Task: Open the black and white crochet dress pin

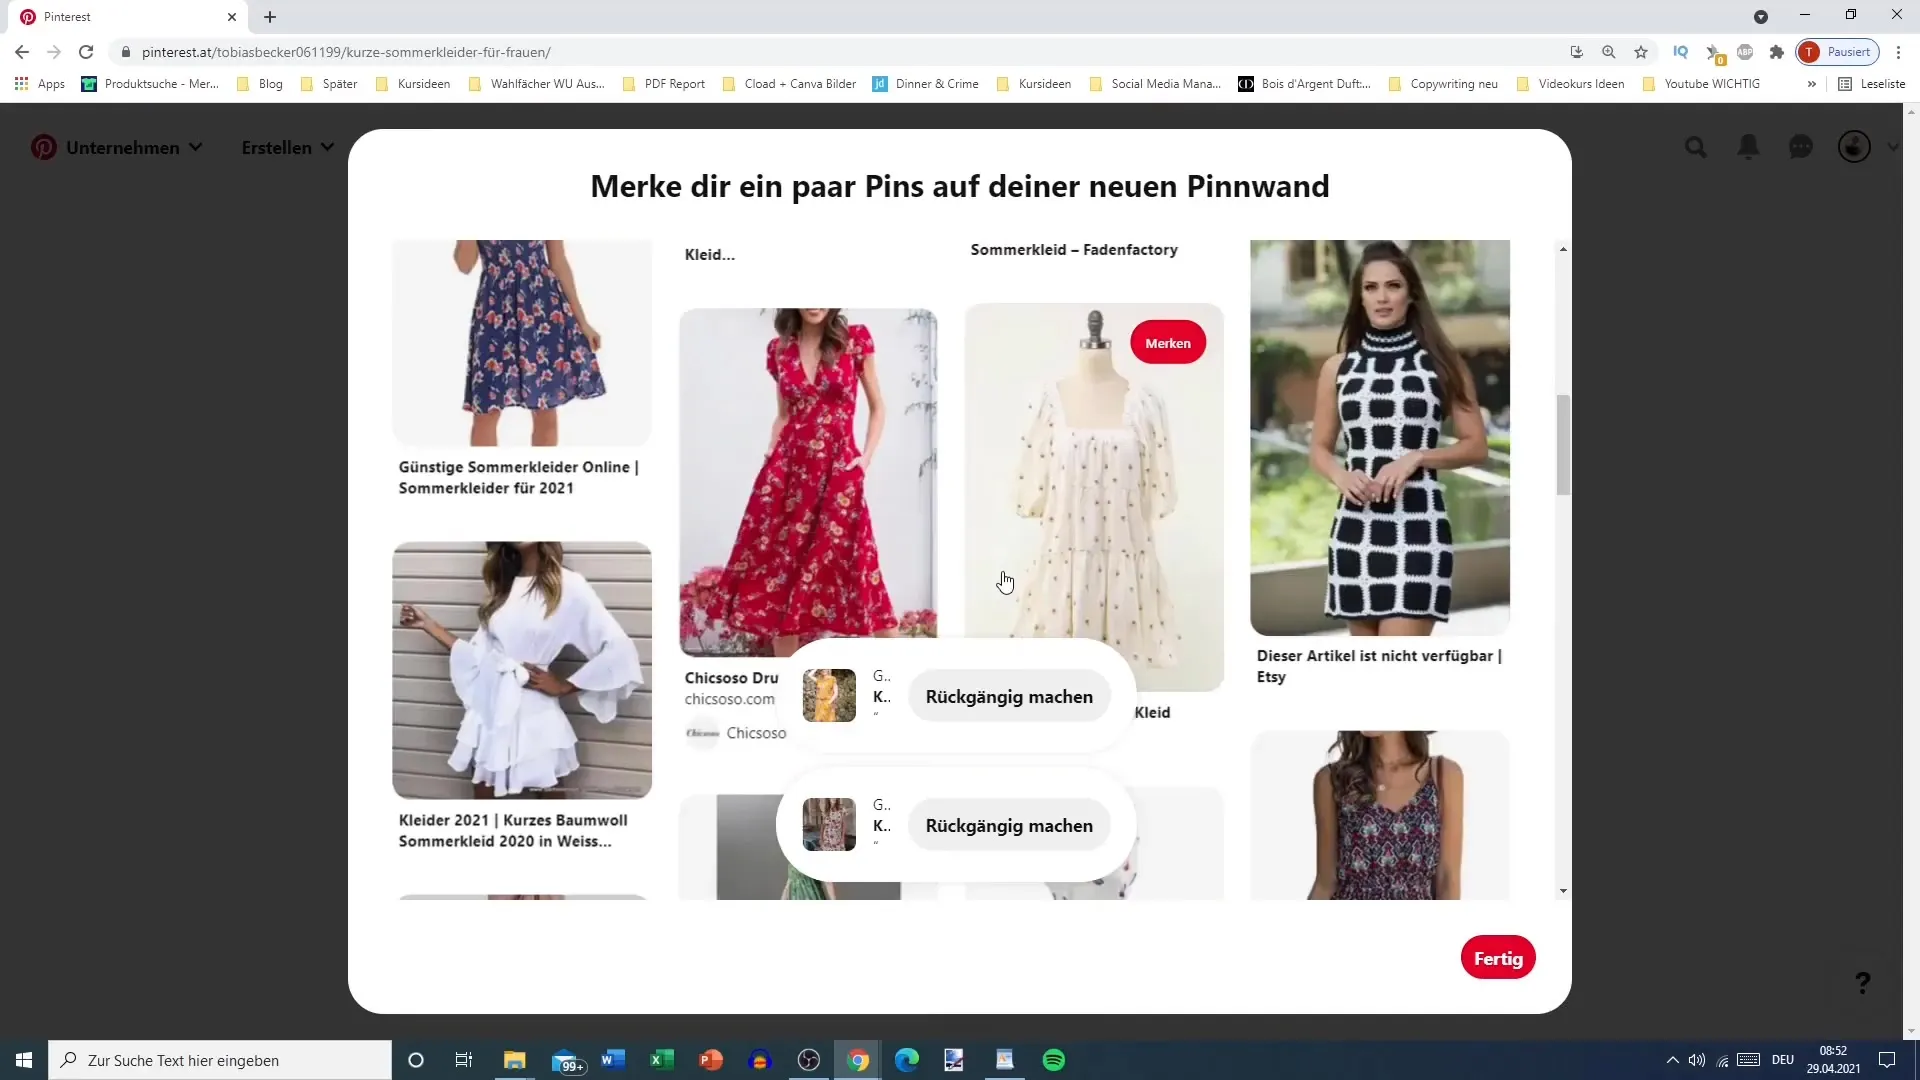Action: [1380, 437]
